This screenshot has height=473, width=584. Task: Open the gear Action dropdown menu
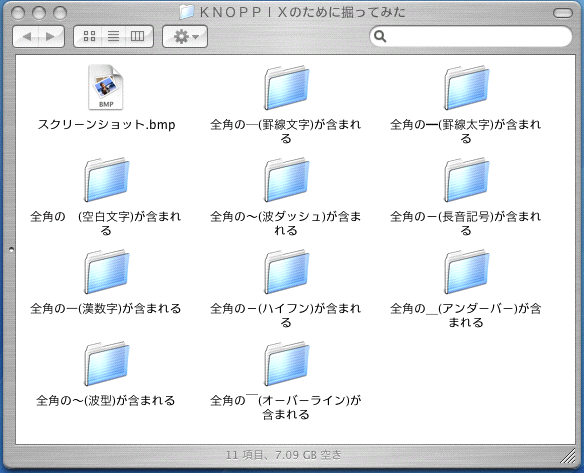185,36
